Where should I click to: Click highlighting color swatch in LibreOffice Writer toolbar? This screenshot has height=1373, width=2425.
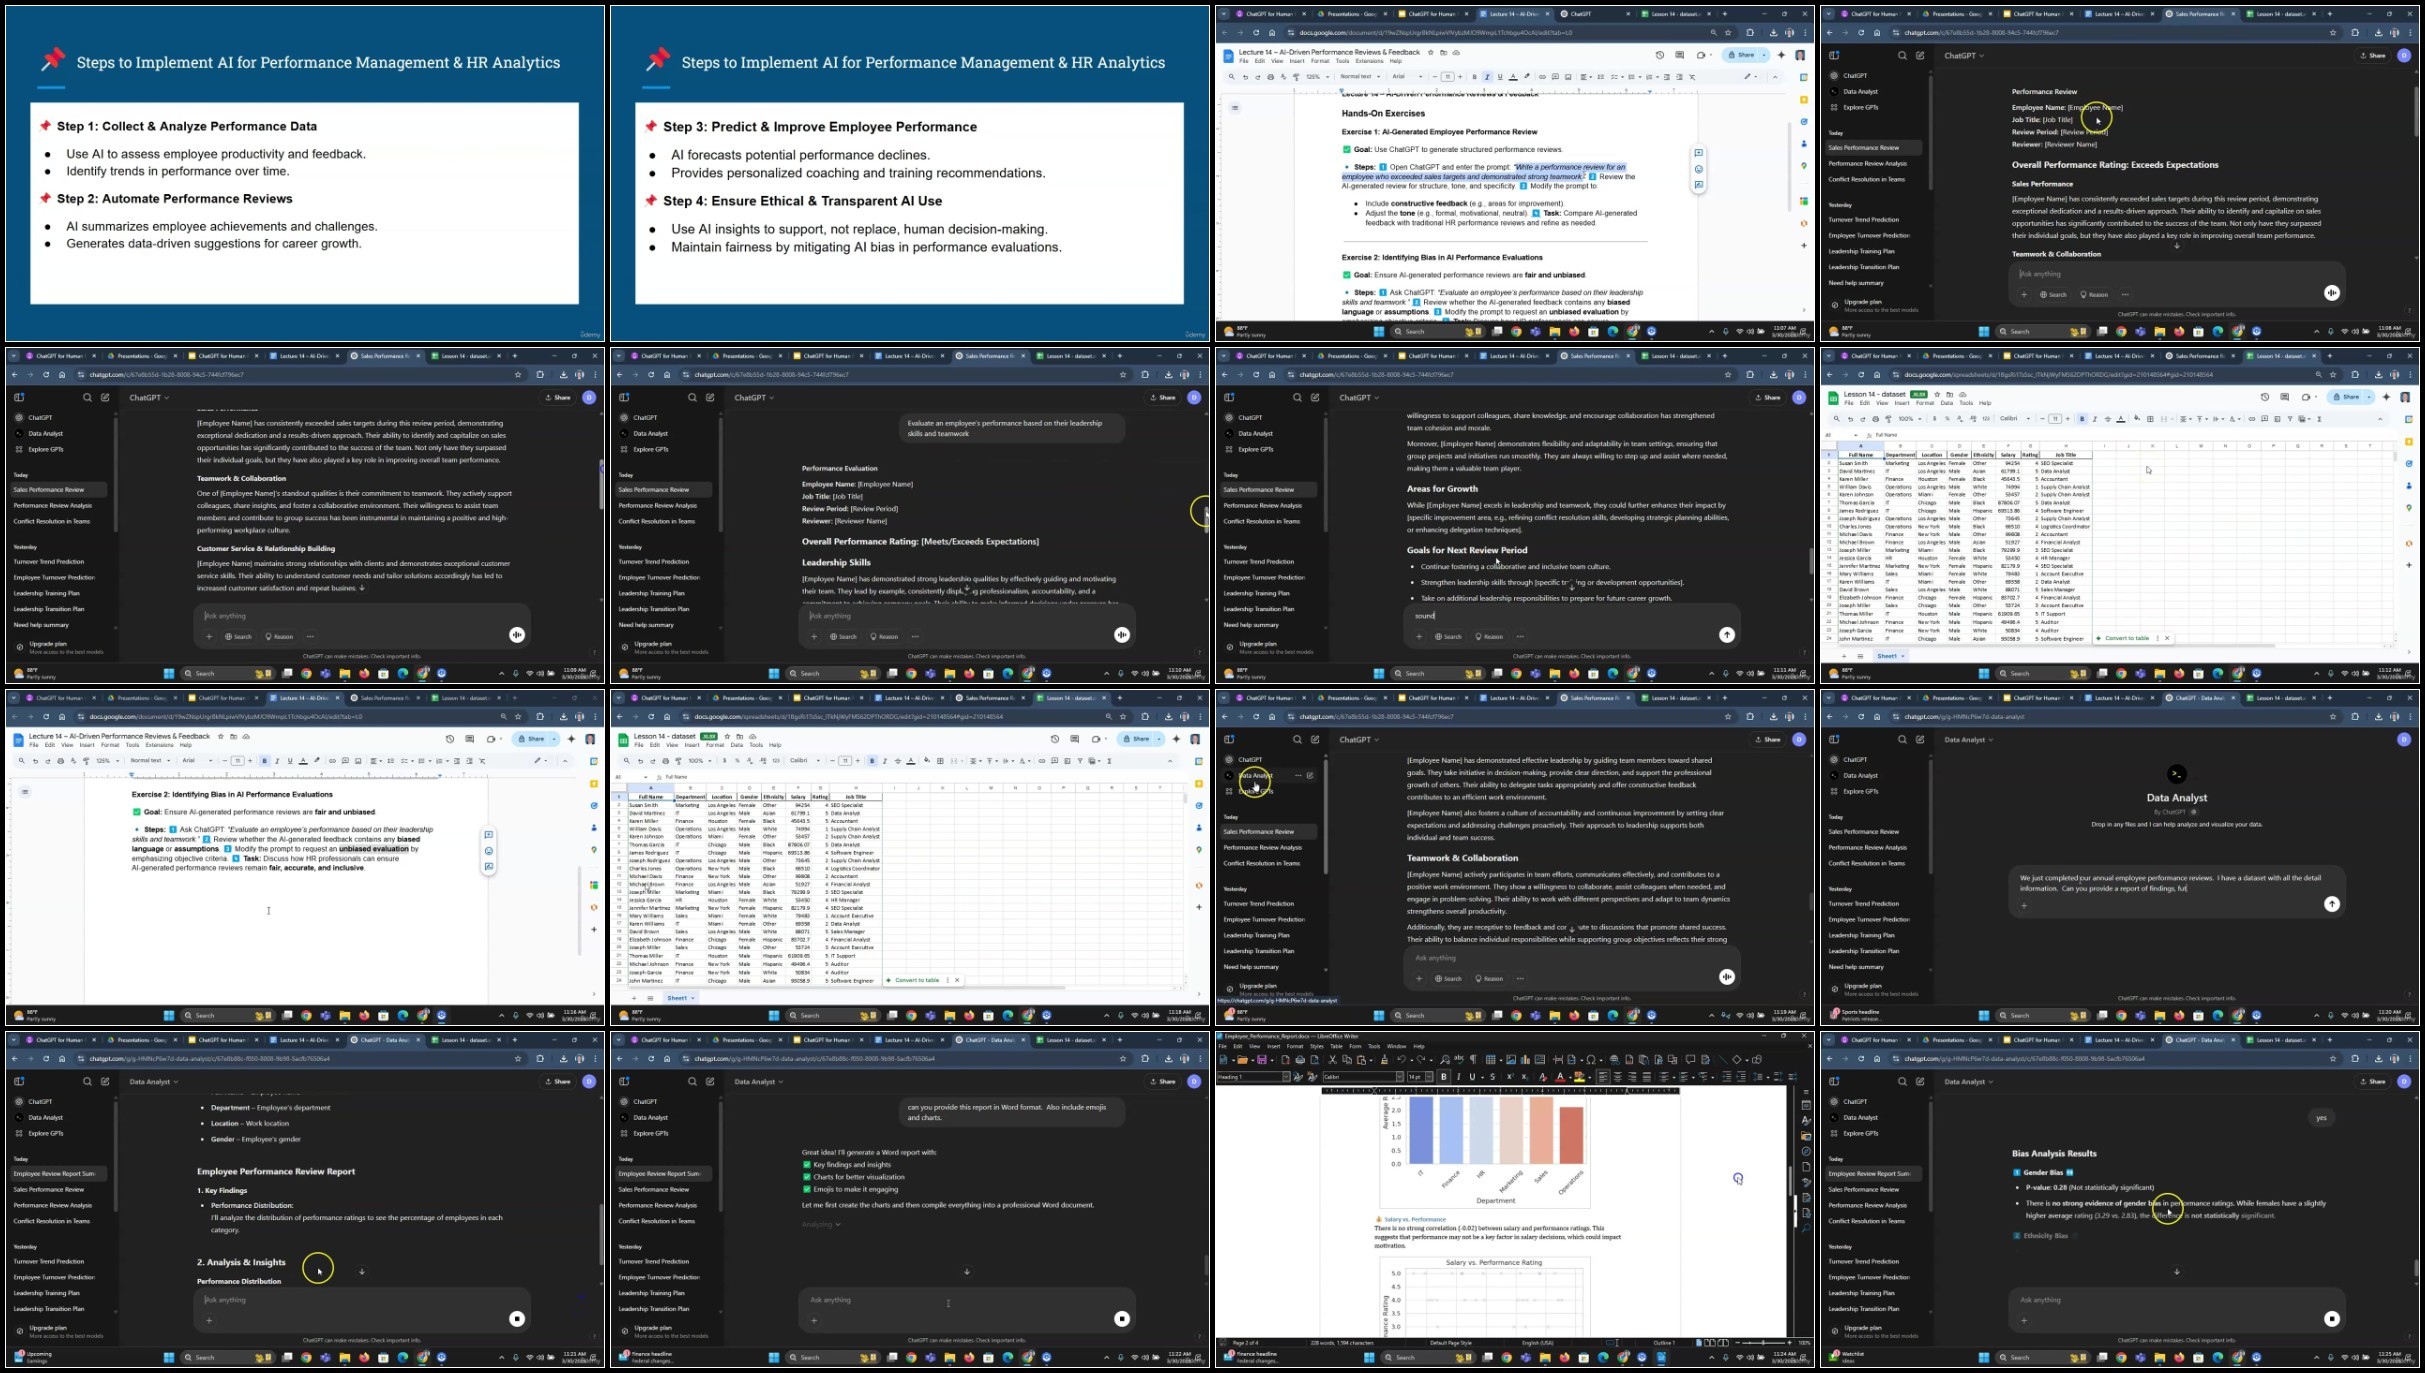click(x=1579, y=1077)
